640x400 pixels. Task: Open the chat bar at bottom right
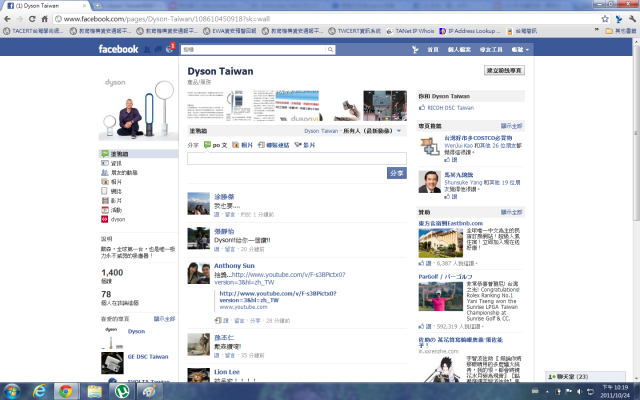coord(586,376)
